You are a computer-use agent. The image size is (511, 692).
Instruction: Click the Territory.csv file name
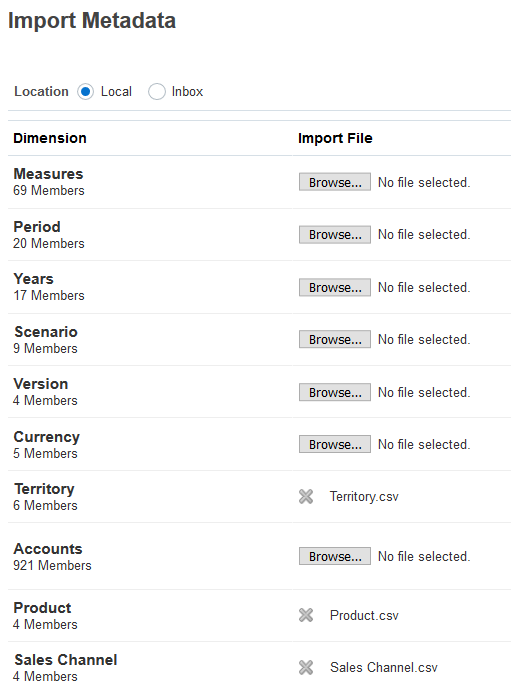(x=364, y=496)
